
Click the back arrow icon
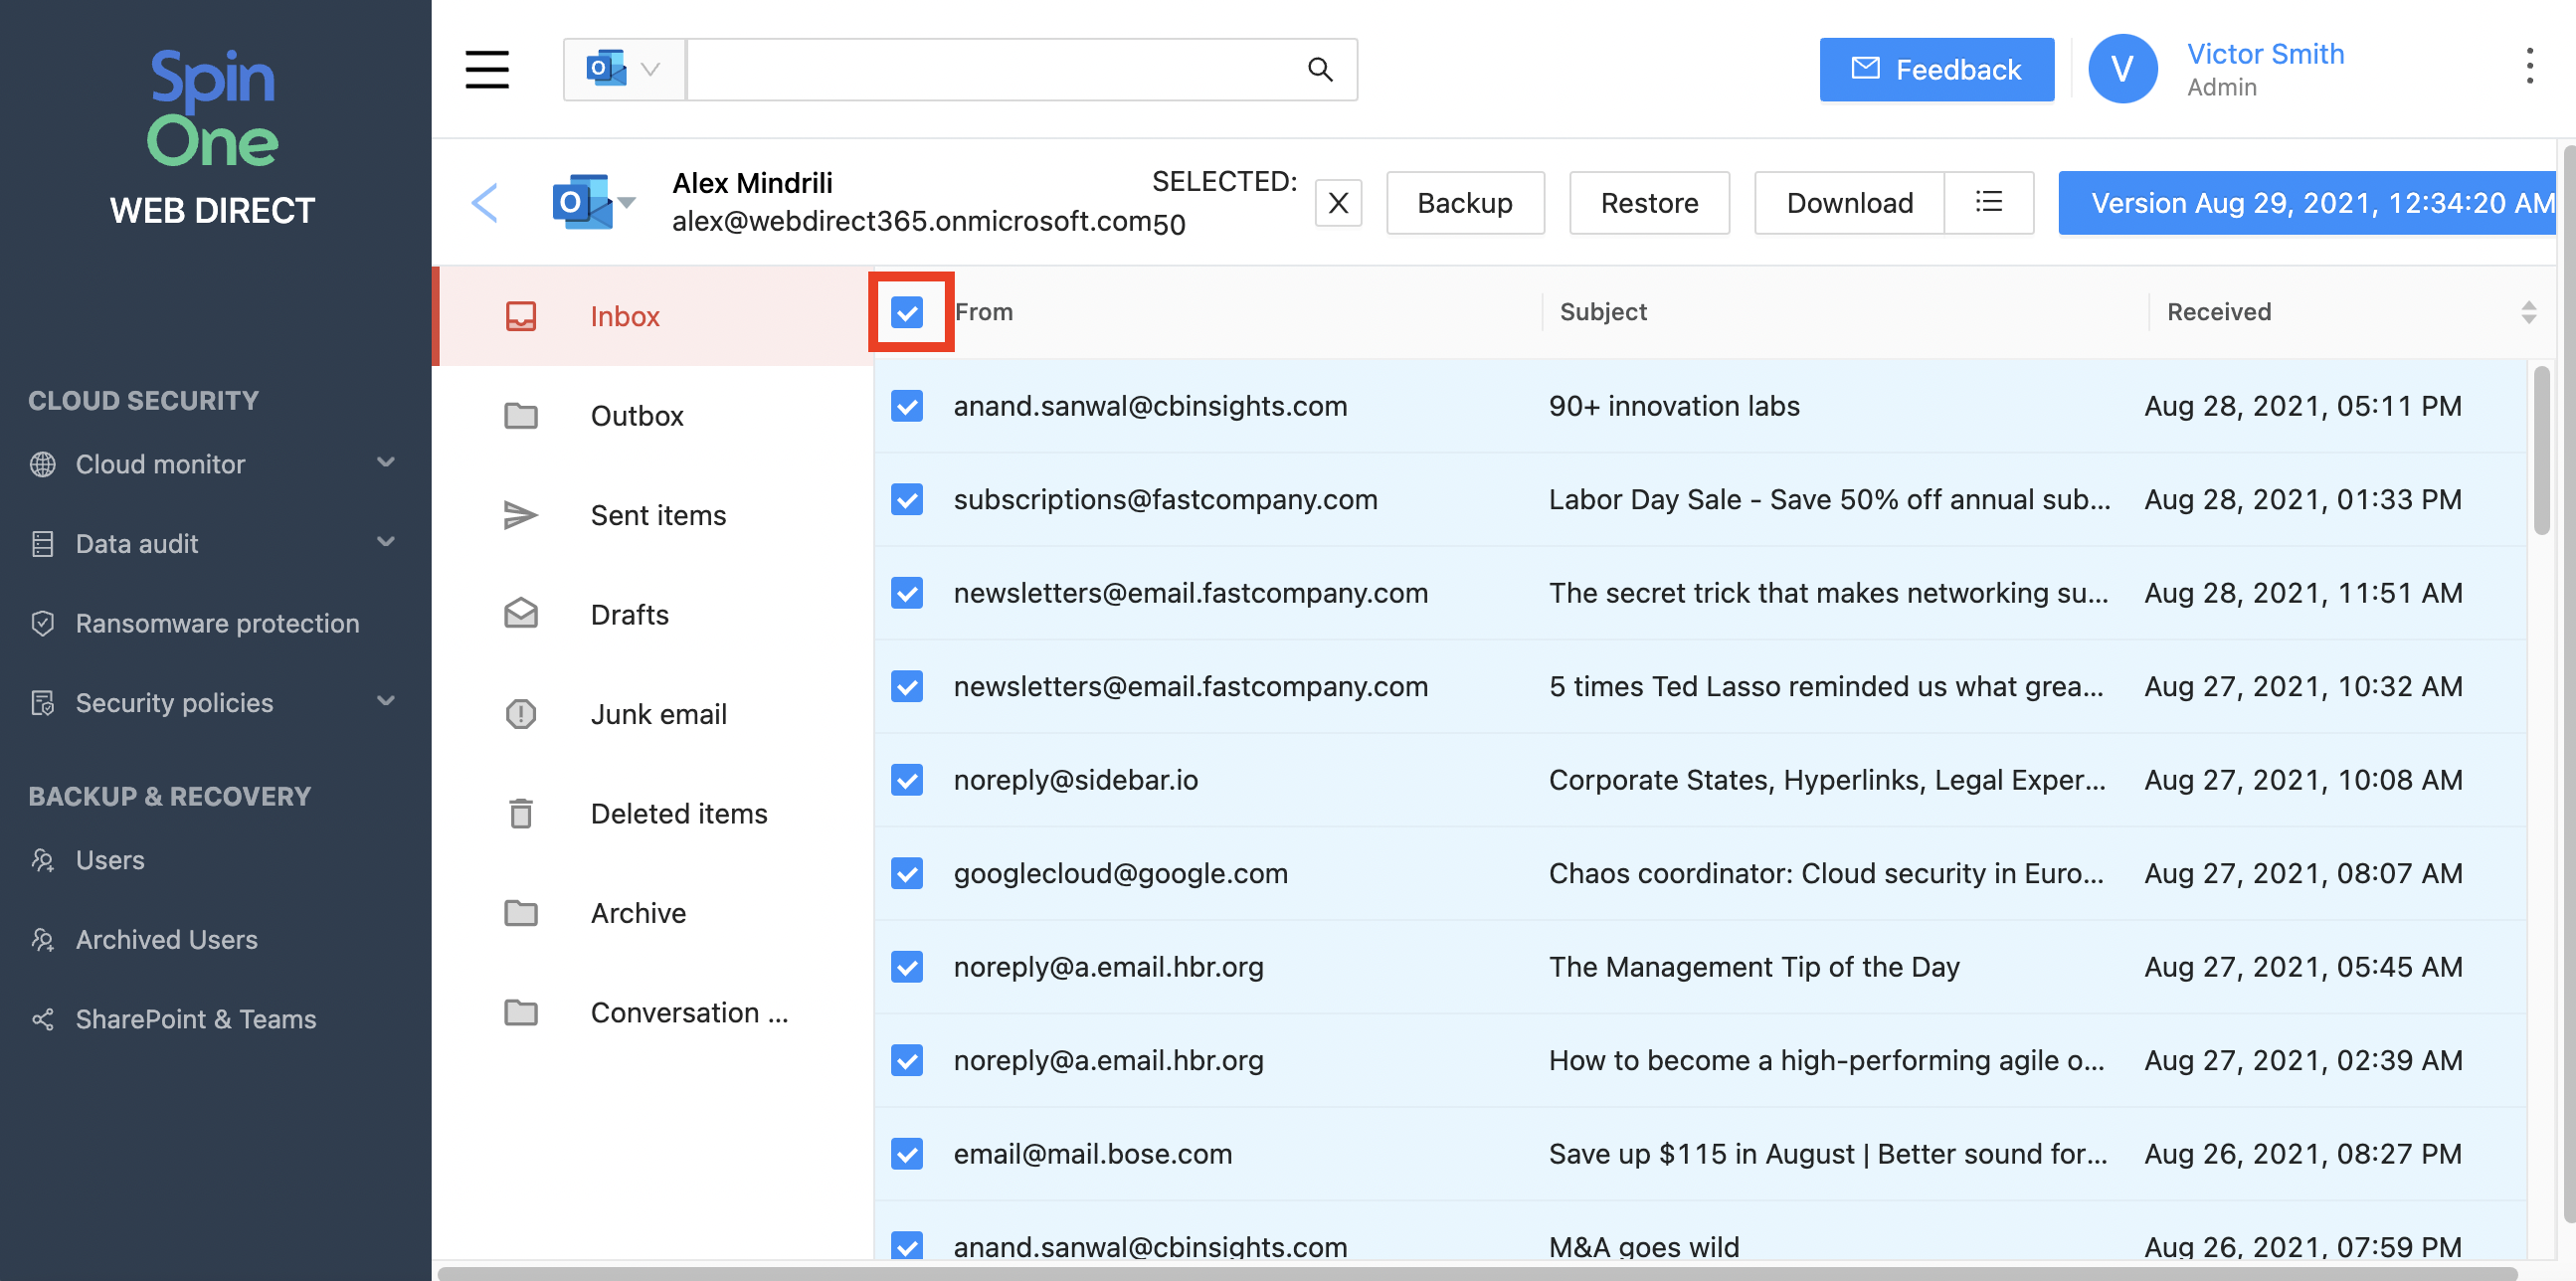[485, 203]
